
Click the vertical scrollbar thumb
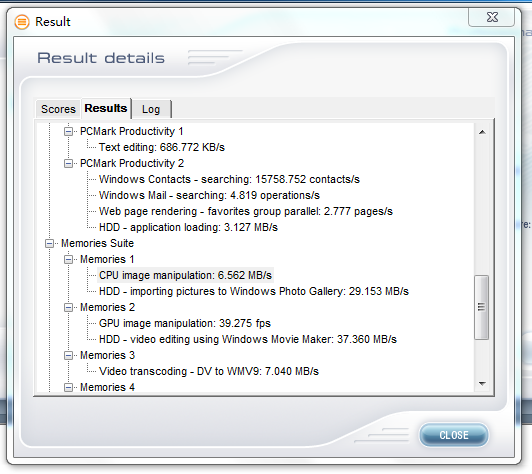coord(481,307)
